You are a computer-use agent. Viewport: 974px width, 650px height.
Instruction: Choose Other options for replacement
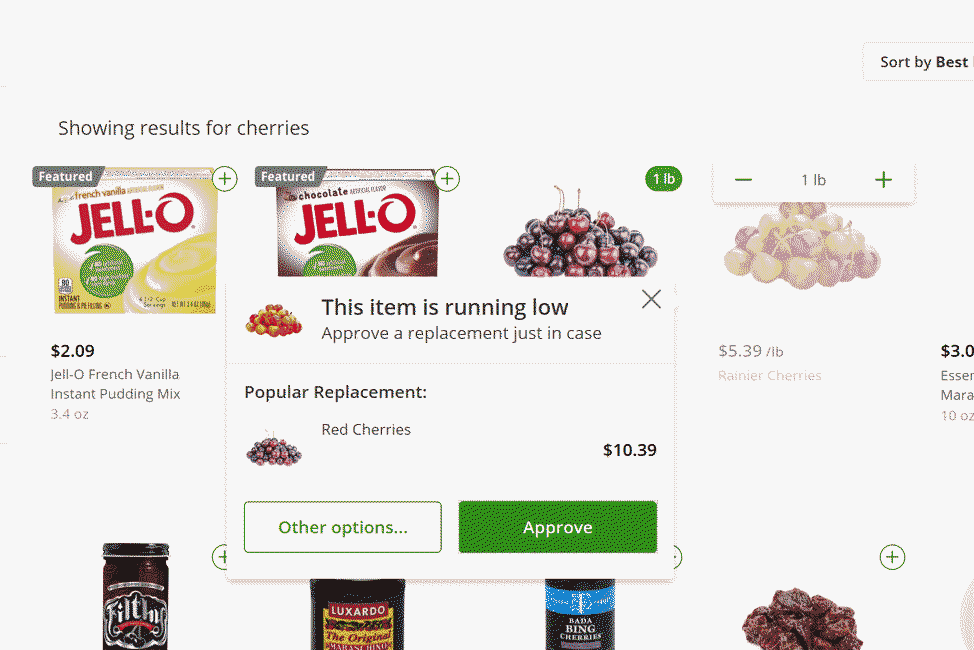pyautogui.click(x=342, y=527)
